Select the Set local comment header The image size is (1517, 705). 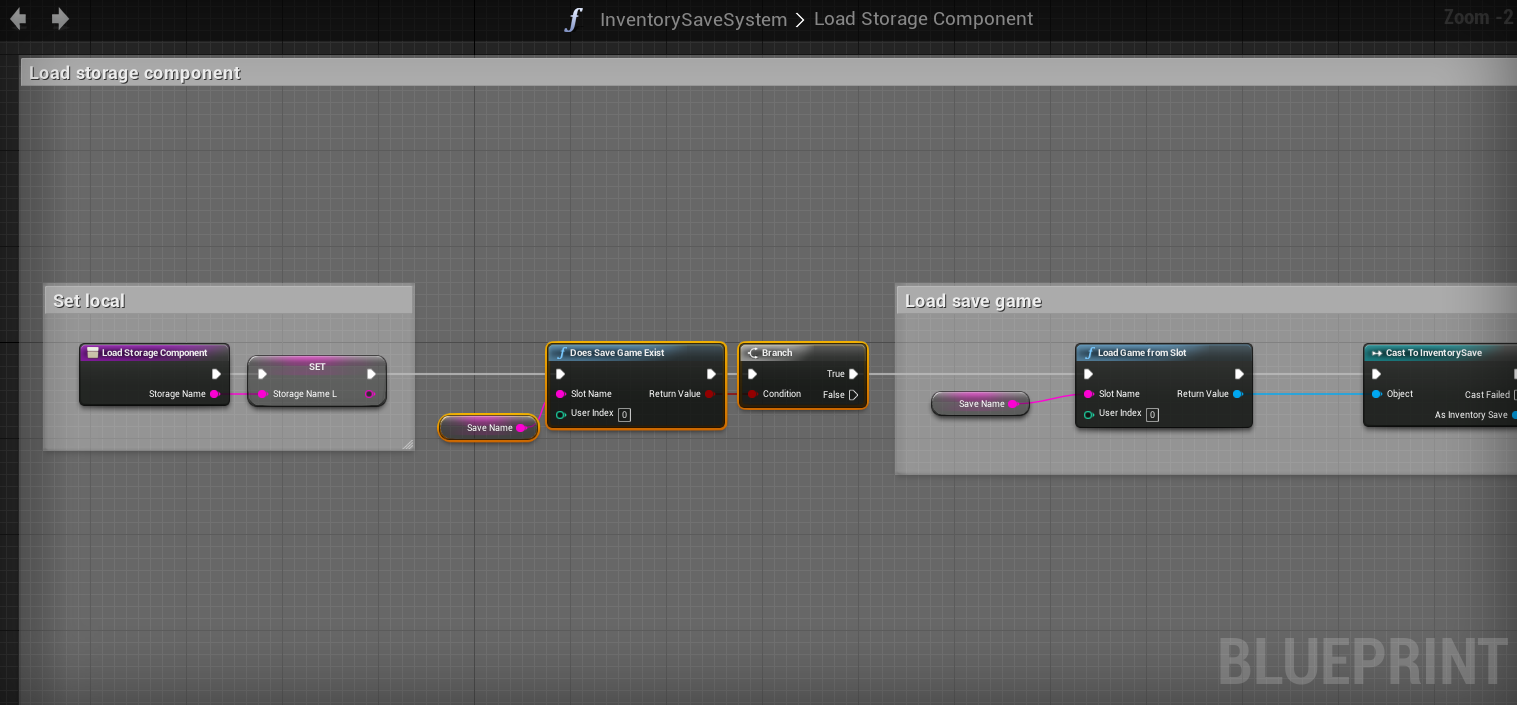coord(228,301)
